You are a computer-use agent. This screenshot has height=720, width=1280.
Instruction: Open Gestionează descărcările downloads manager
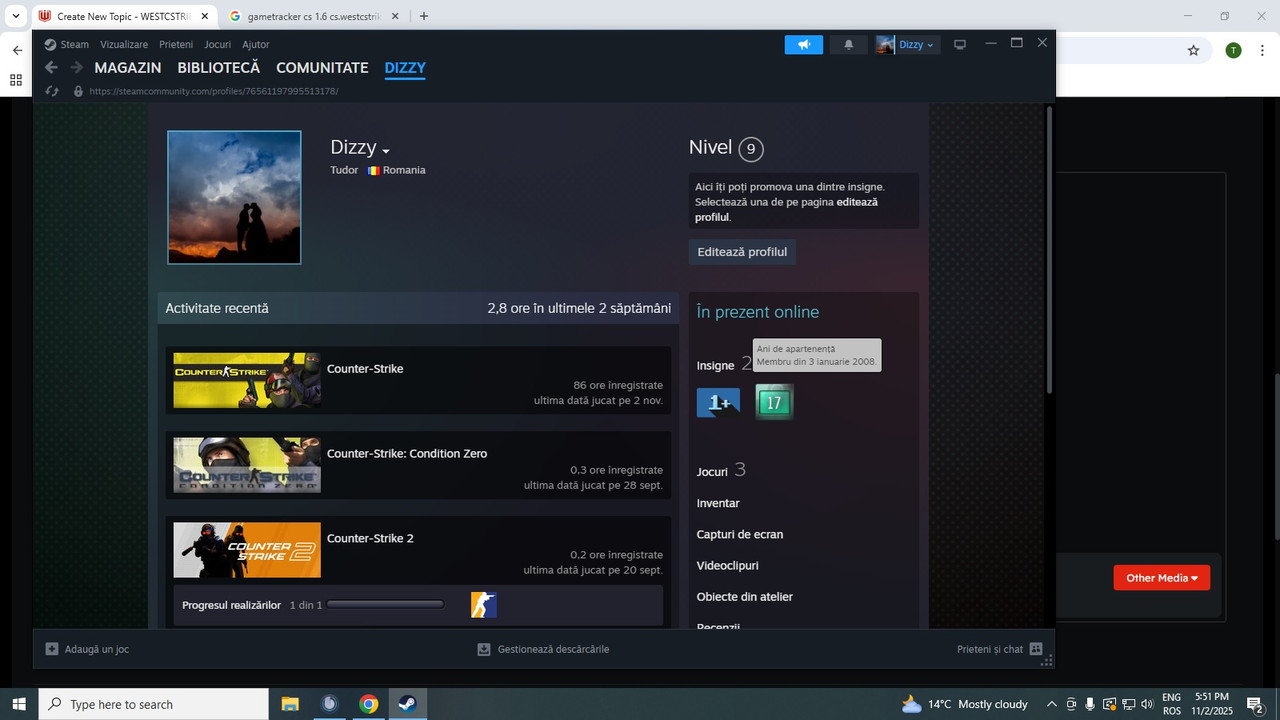click(543, 649)
